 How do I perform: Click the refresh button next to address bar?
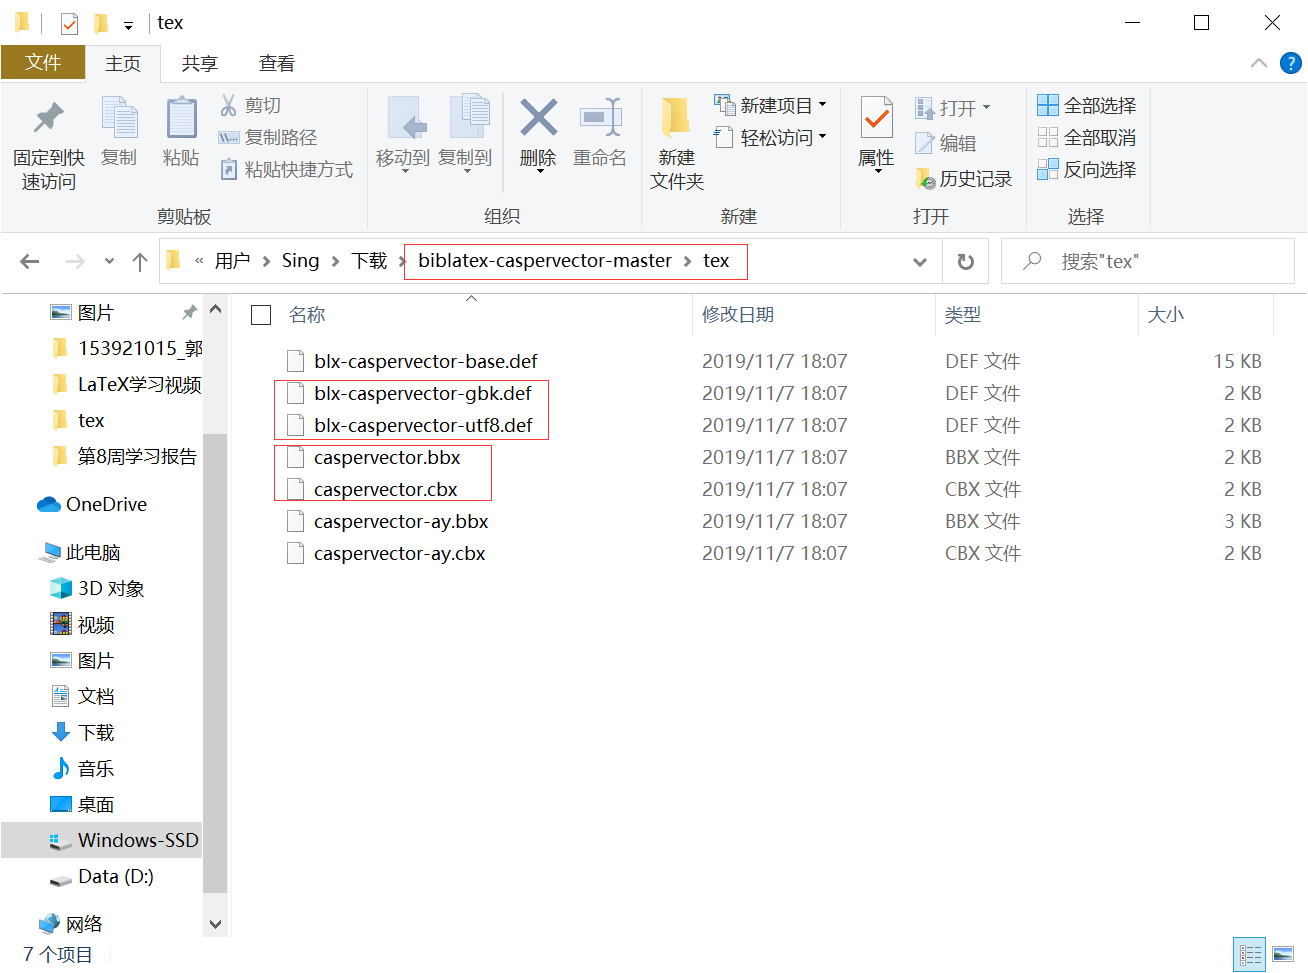[x=965, y=261]
